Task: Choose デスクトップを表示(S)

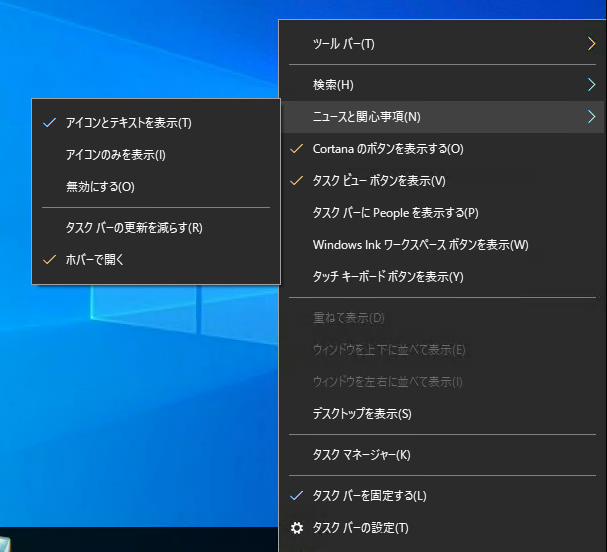Action: (442, 414)
